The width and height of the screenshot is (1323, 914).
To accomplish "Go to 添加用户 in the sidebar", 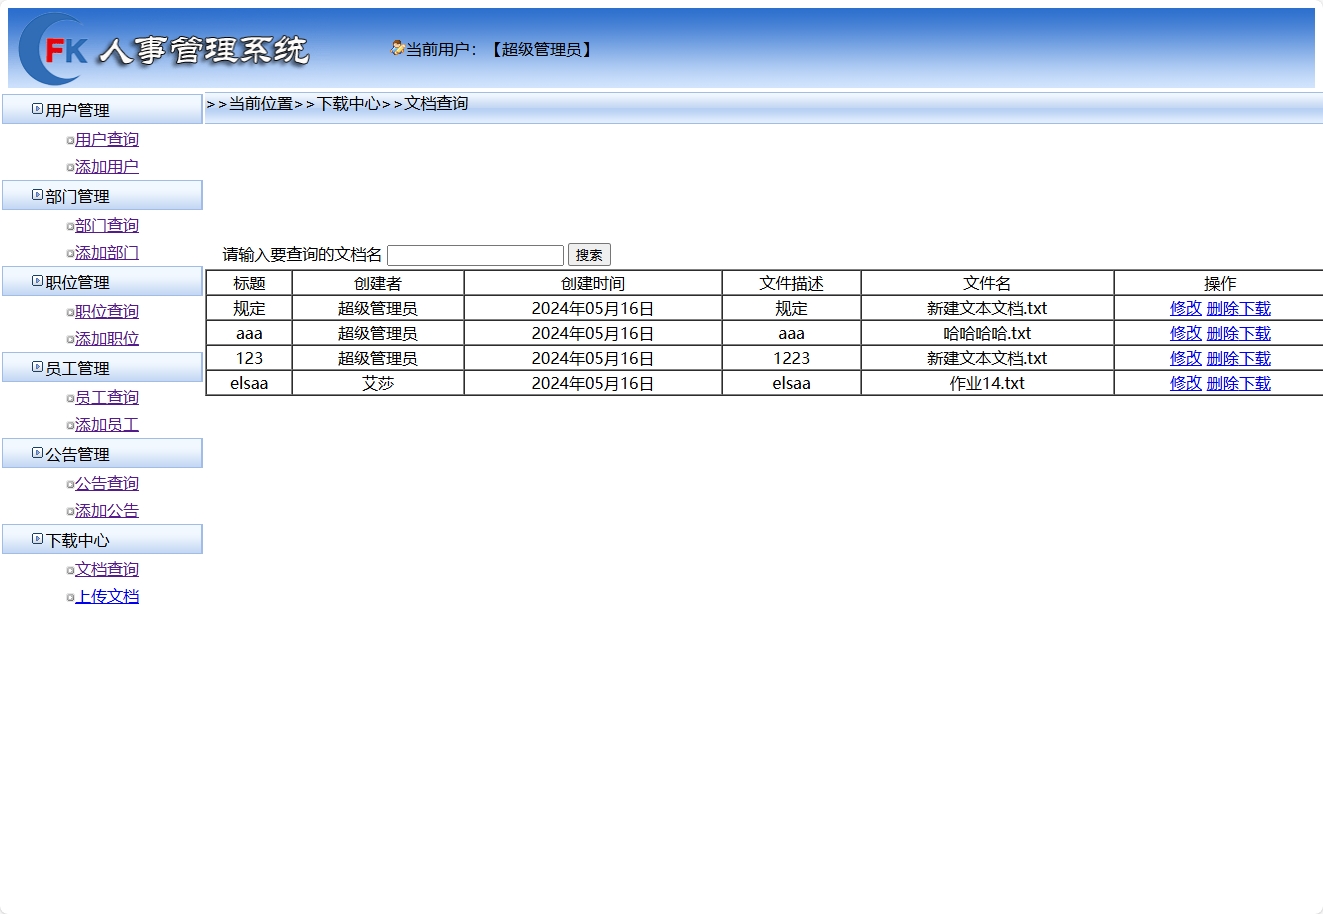I will (x=107, y=167).
